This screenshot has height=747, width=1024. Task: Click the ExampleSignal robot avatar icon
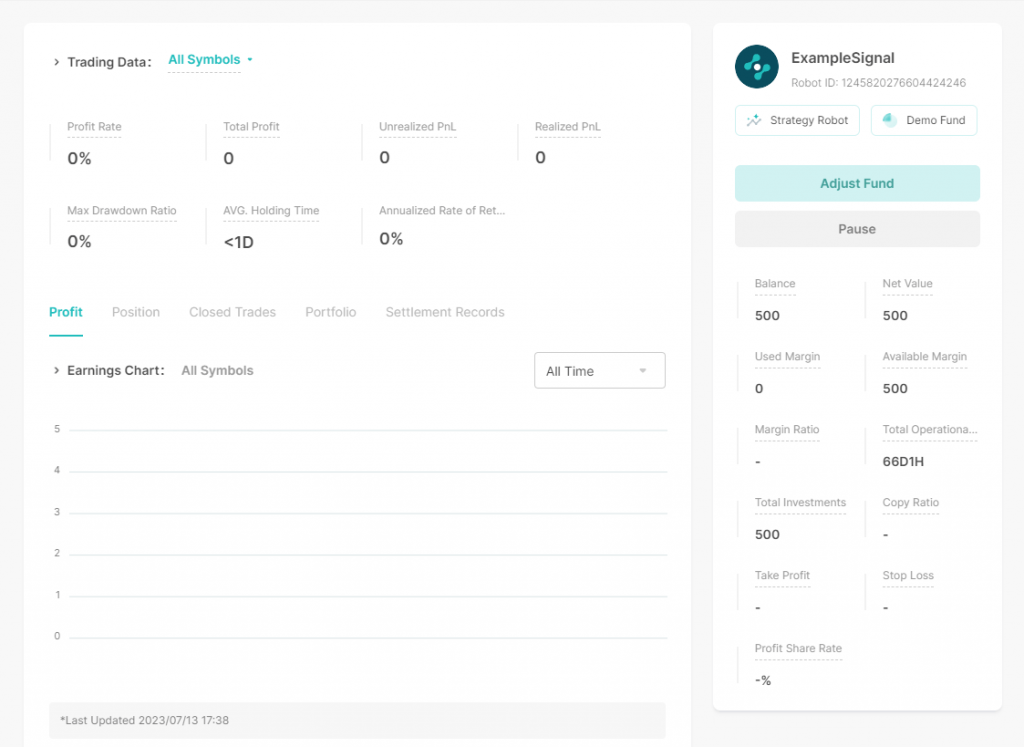[756, 67]
